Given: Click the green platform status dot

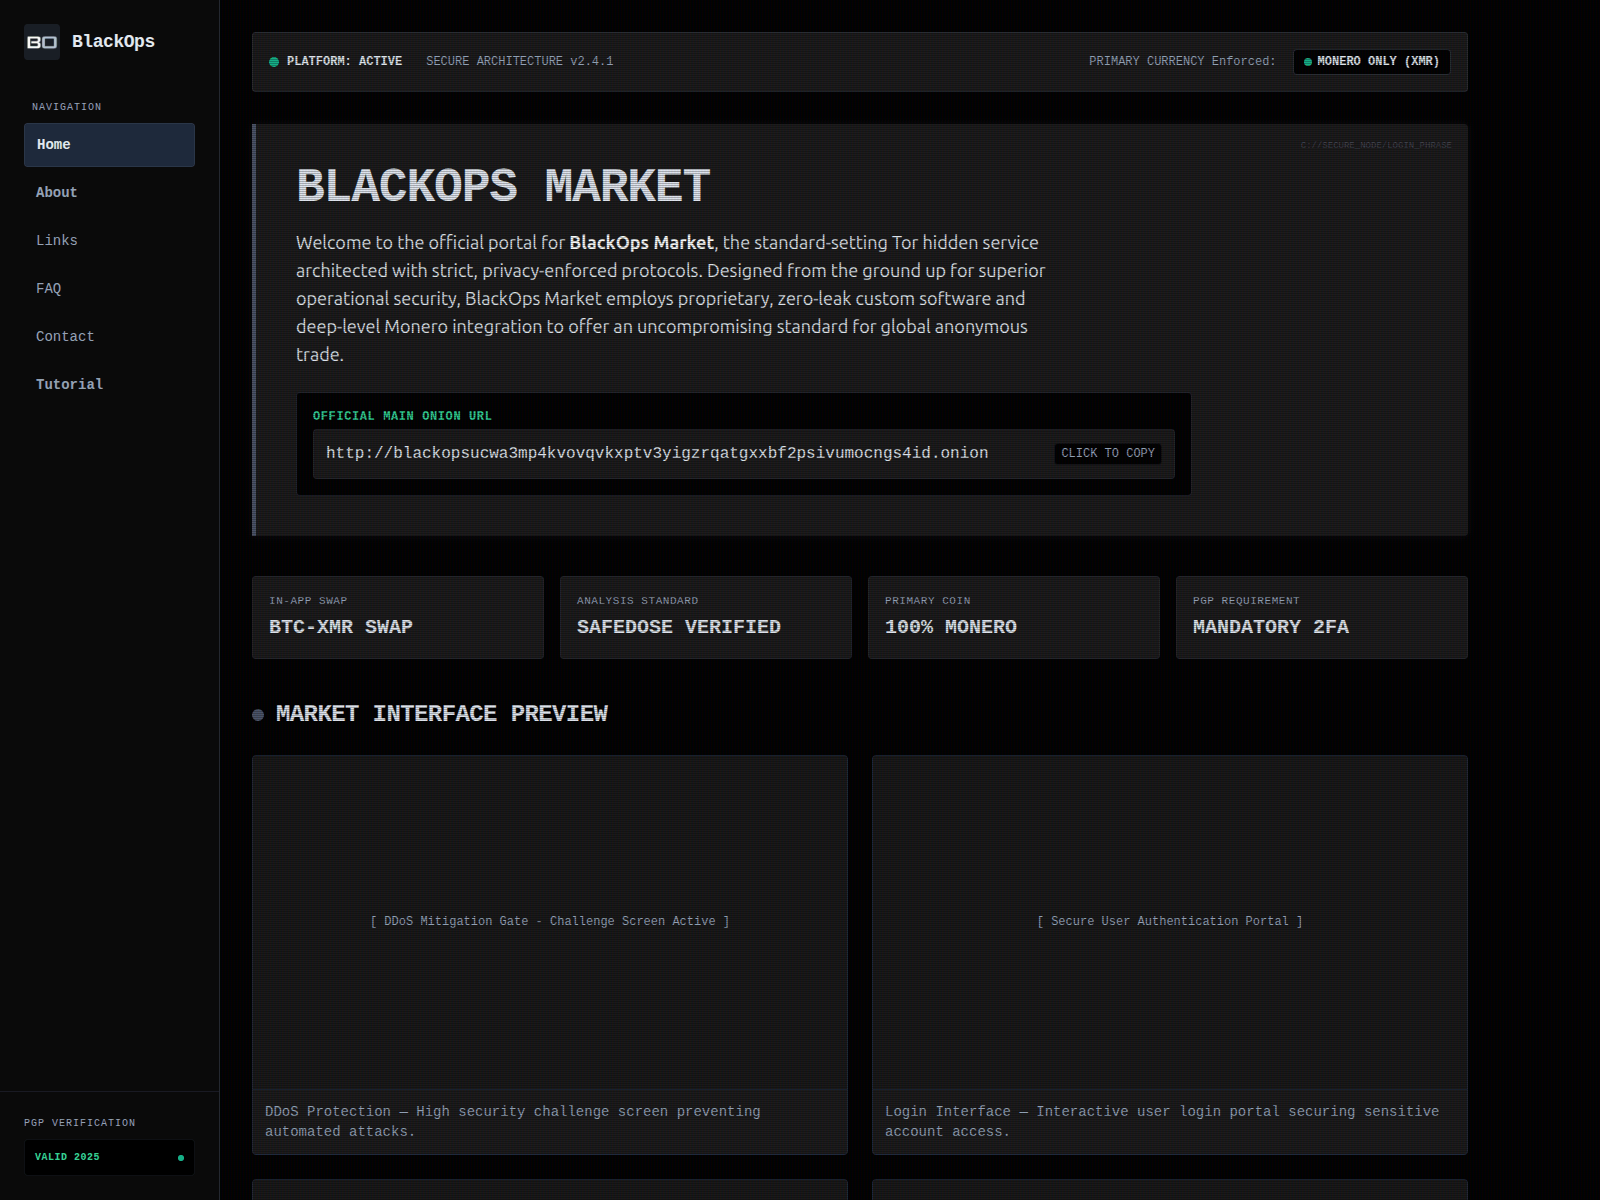Looking at the screenshot, I should tap(274, 62).
